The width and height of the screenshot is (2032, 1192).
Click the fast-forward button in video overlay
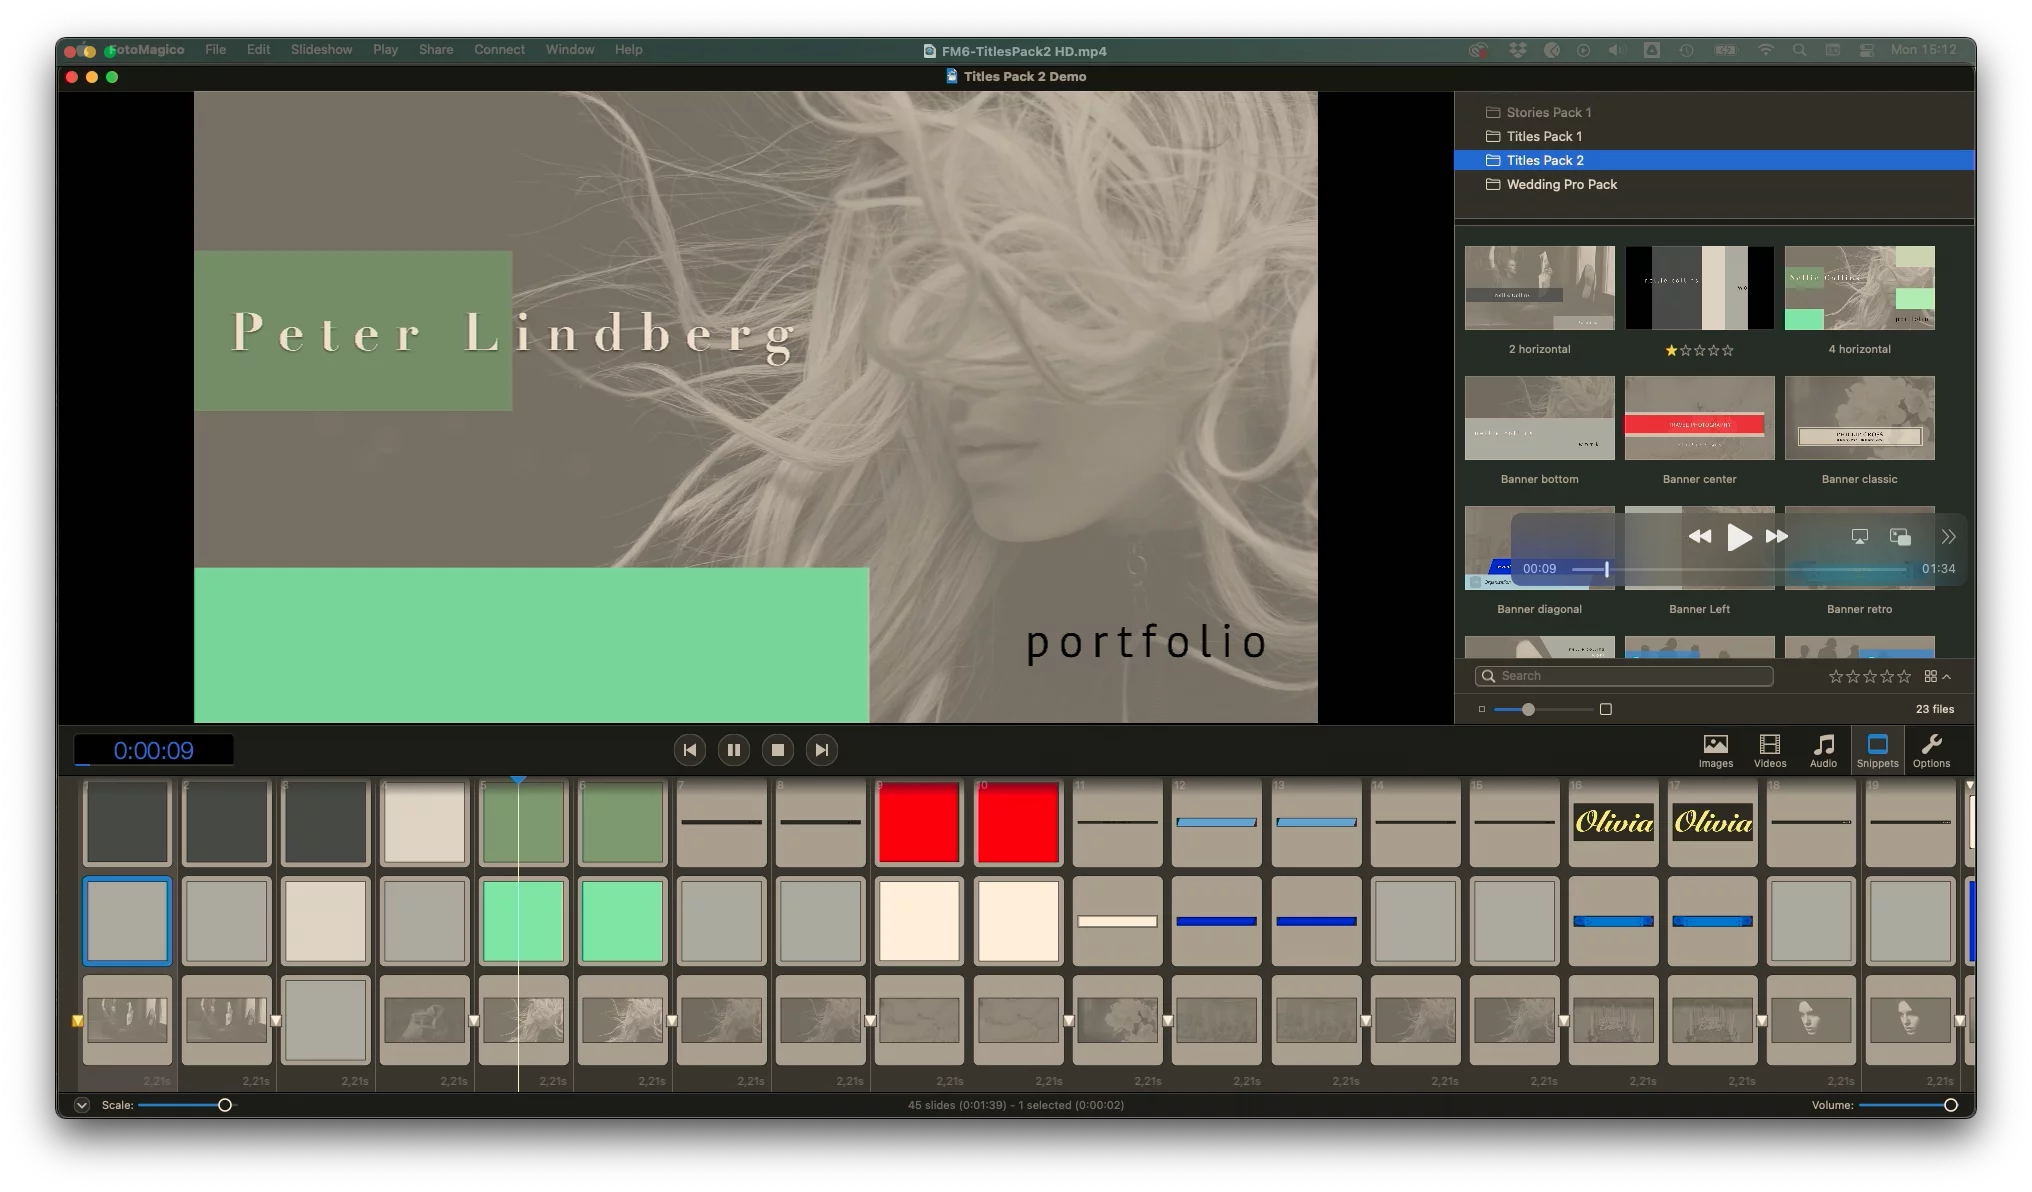click(x=1777, y=537)
